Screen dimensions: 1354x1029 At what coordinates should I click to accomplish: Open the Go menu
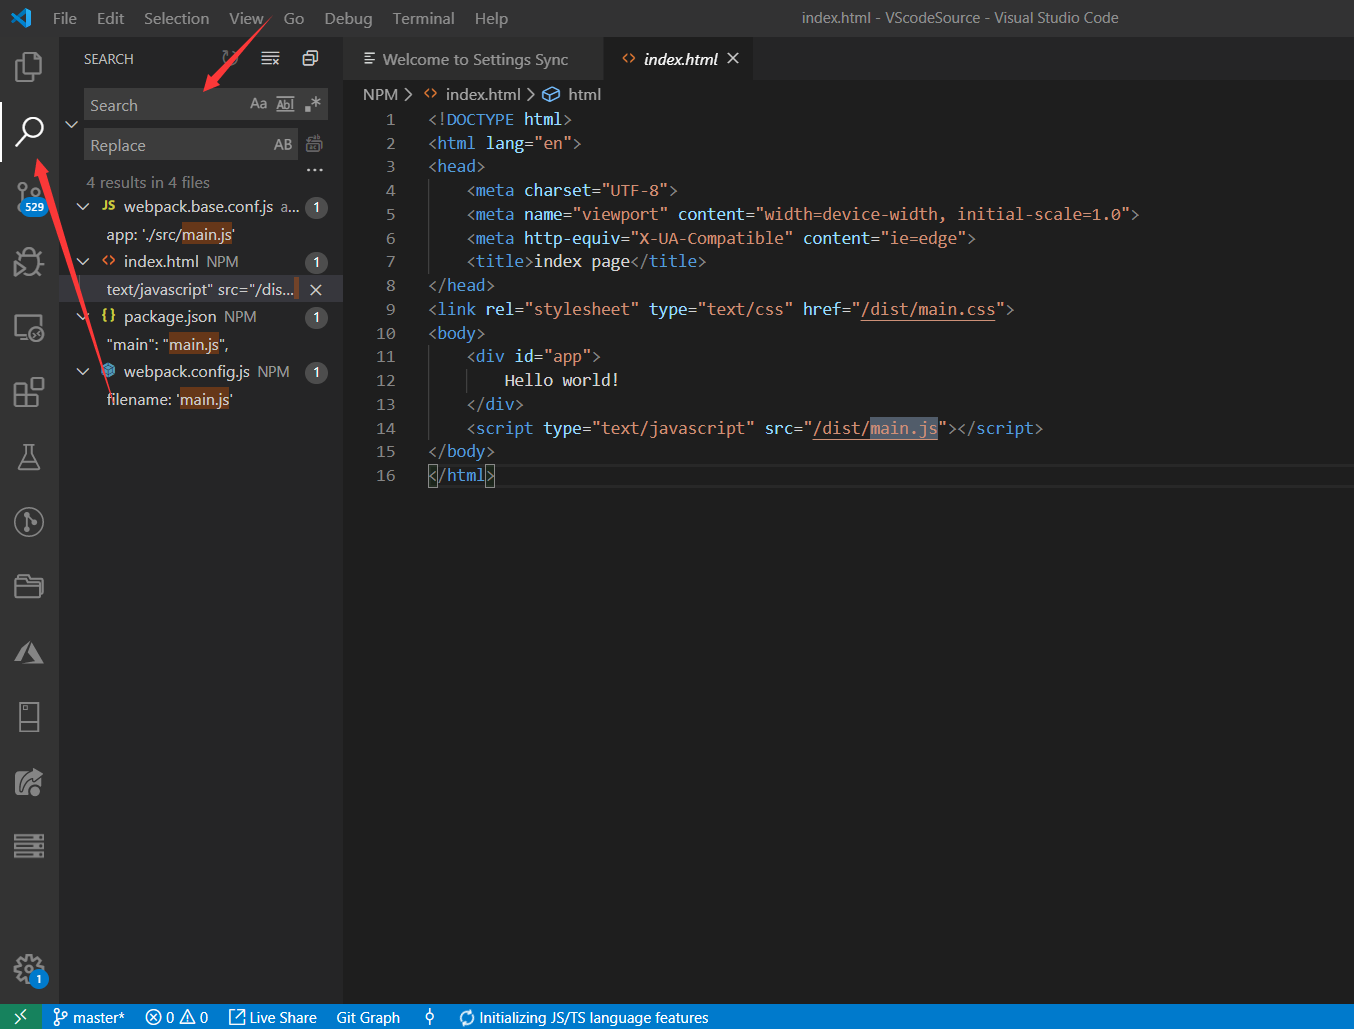(293, 18)
